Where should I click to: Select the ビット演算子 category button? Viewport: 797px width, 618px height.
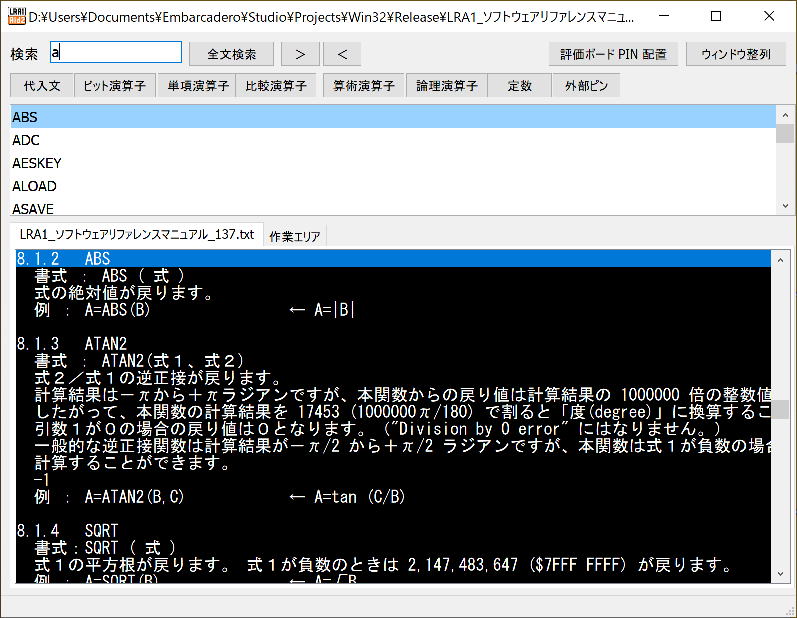(115, 85)
